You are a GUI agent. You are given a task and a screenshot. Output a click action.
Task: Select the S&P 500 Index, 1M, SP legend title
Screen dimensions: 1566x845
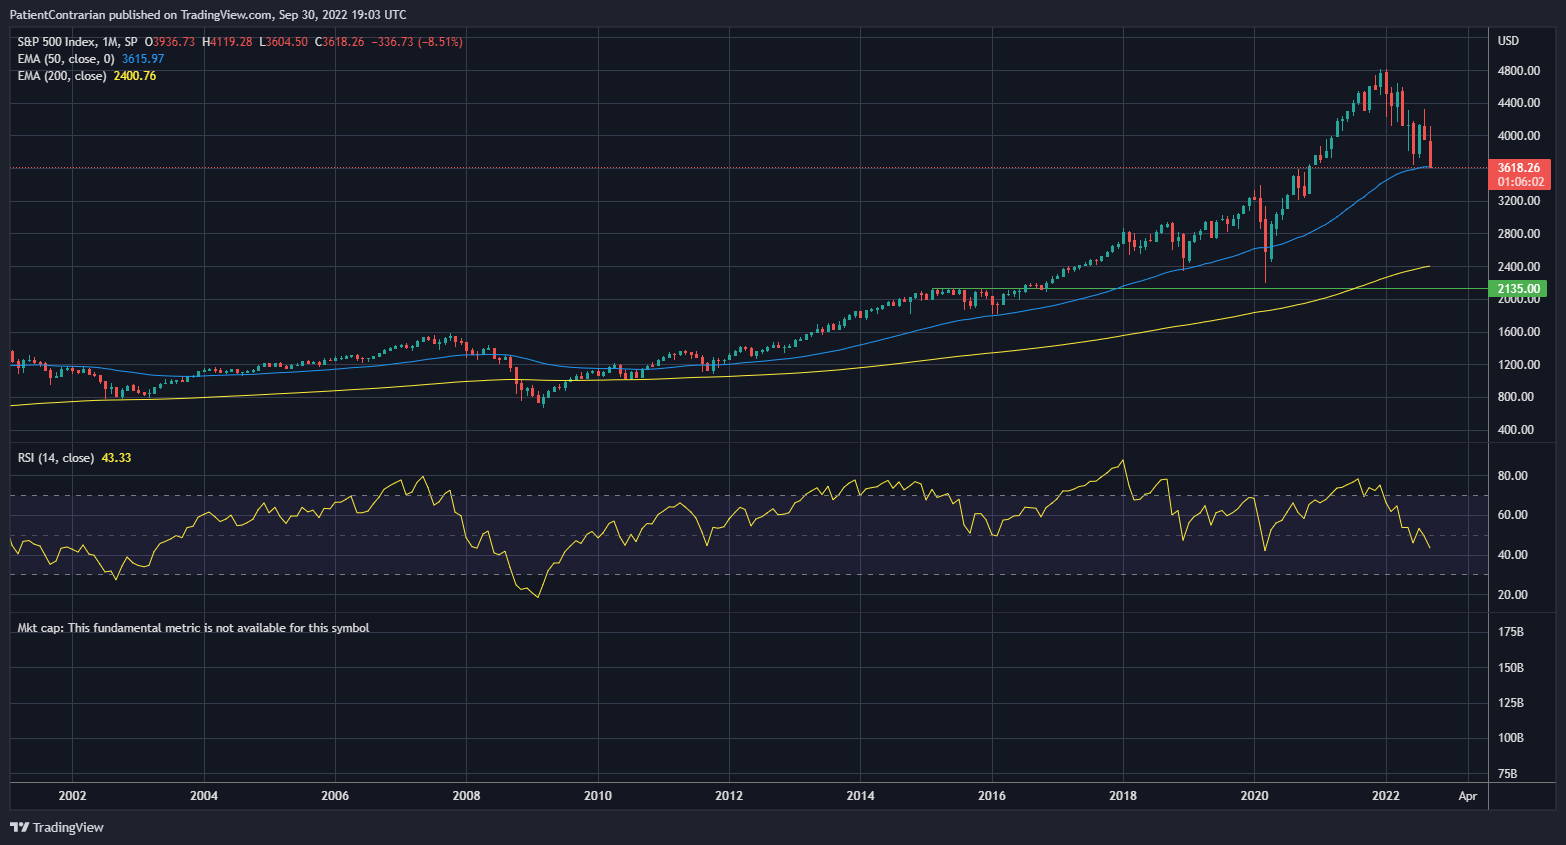[77, 42]
